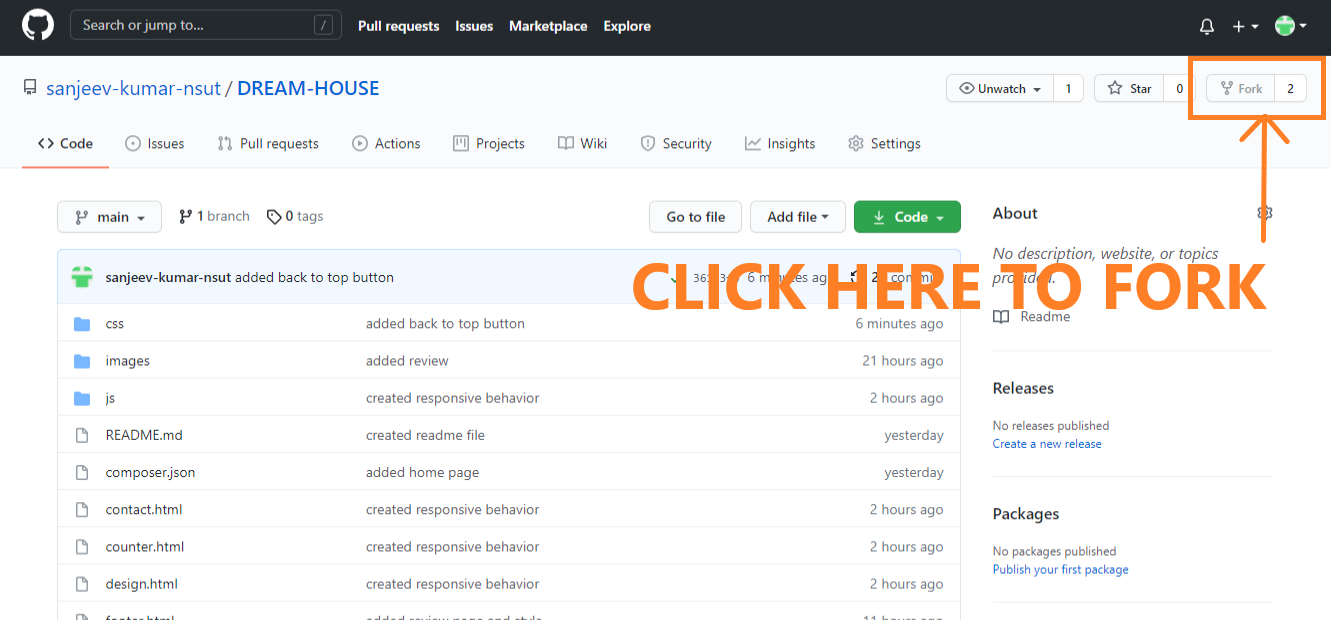The image size is (1331, 620).
Task: Fork the repository
Action: 1241,89
